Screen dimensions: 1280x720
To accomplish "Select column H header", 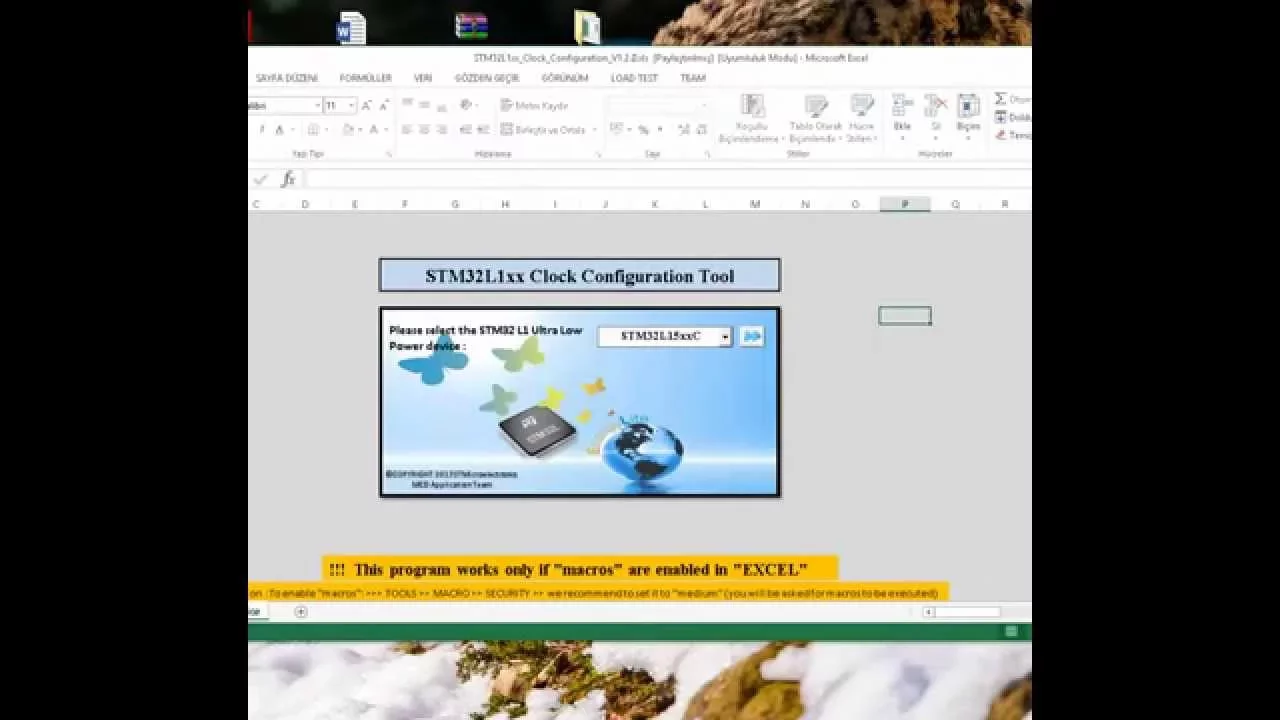I will click(505, 204).
